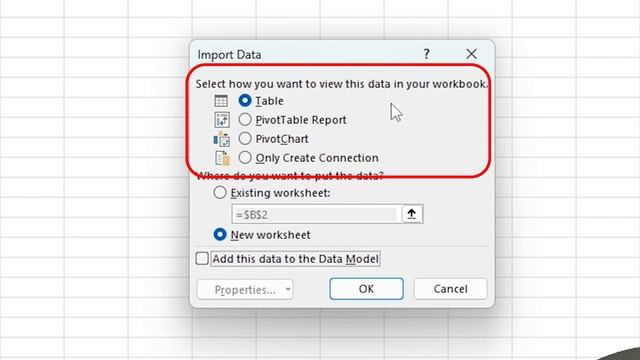Open the Properties dropdown arrow

click(x=288, y=289)
